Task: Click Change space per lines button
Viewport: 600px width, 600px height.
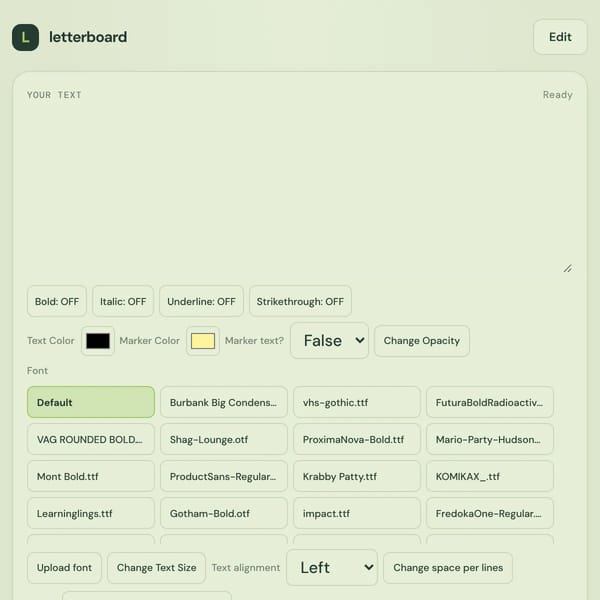Action: click(x=448, y=567)
